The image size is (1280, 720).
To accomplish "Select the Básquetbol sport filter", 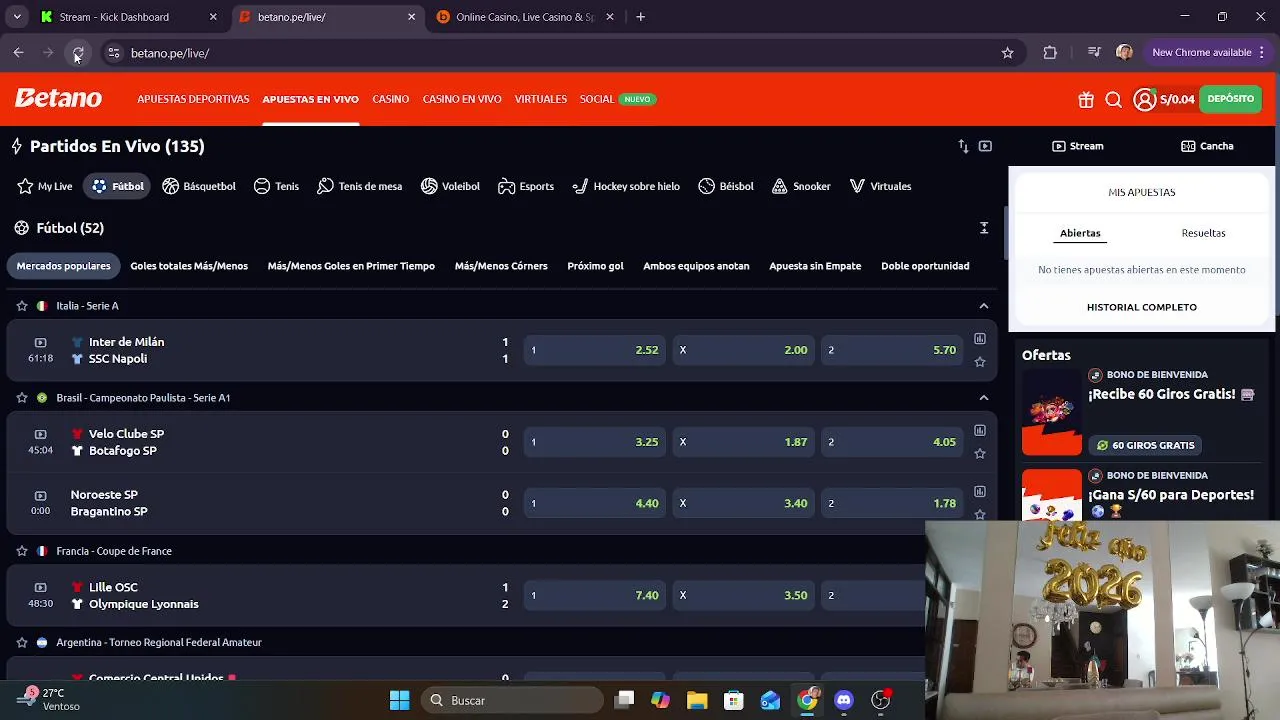I will click(199, 186).
